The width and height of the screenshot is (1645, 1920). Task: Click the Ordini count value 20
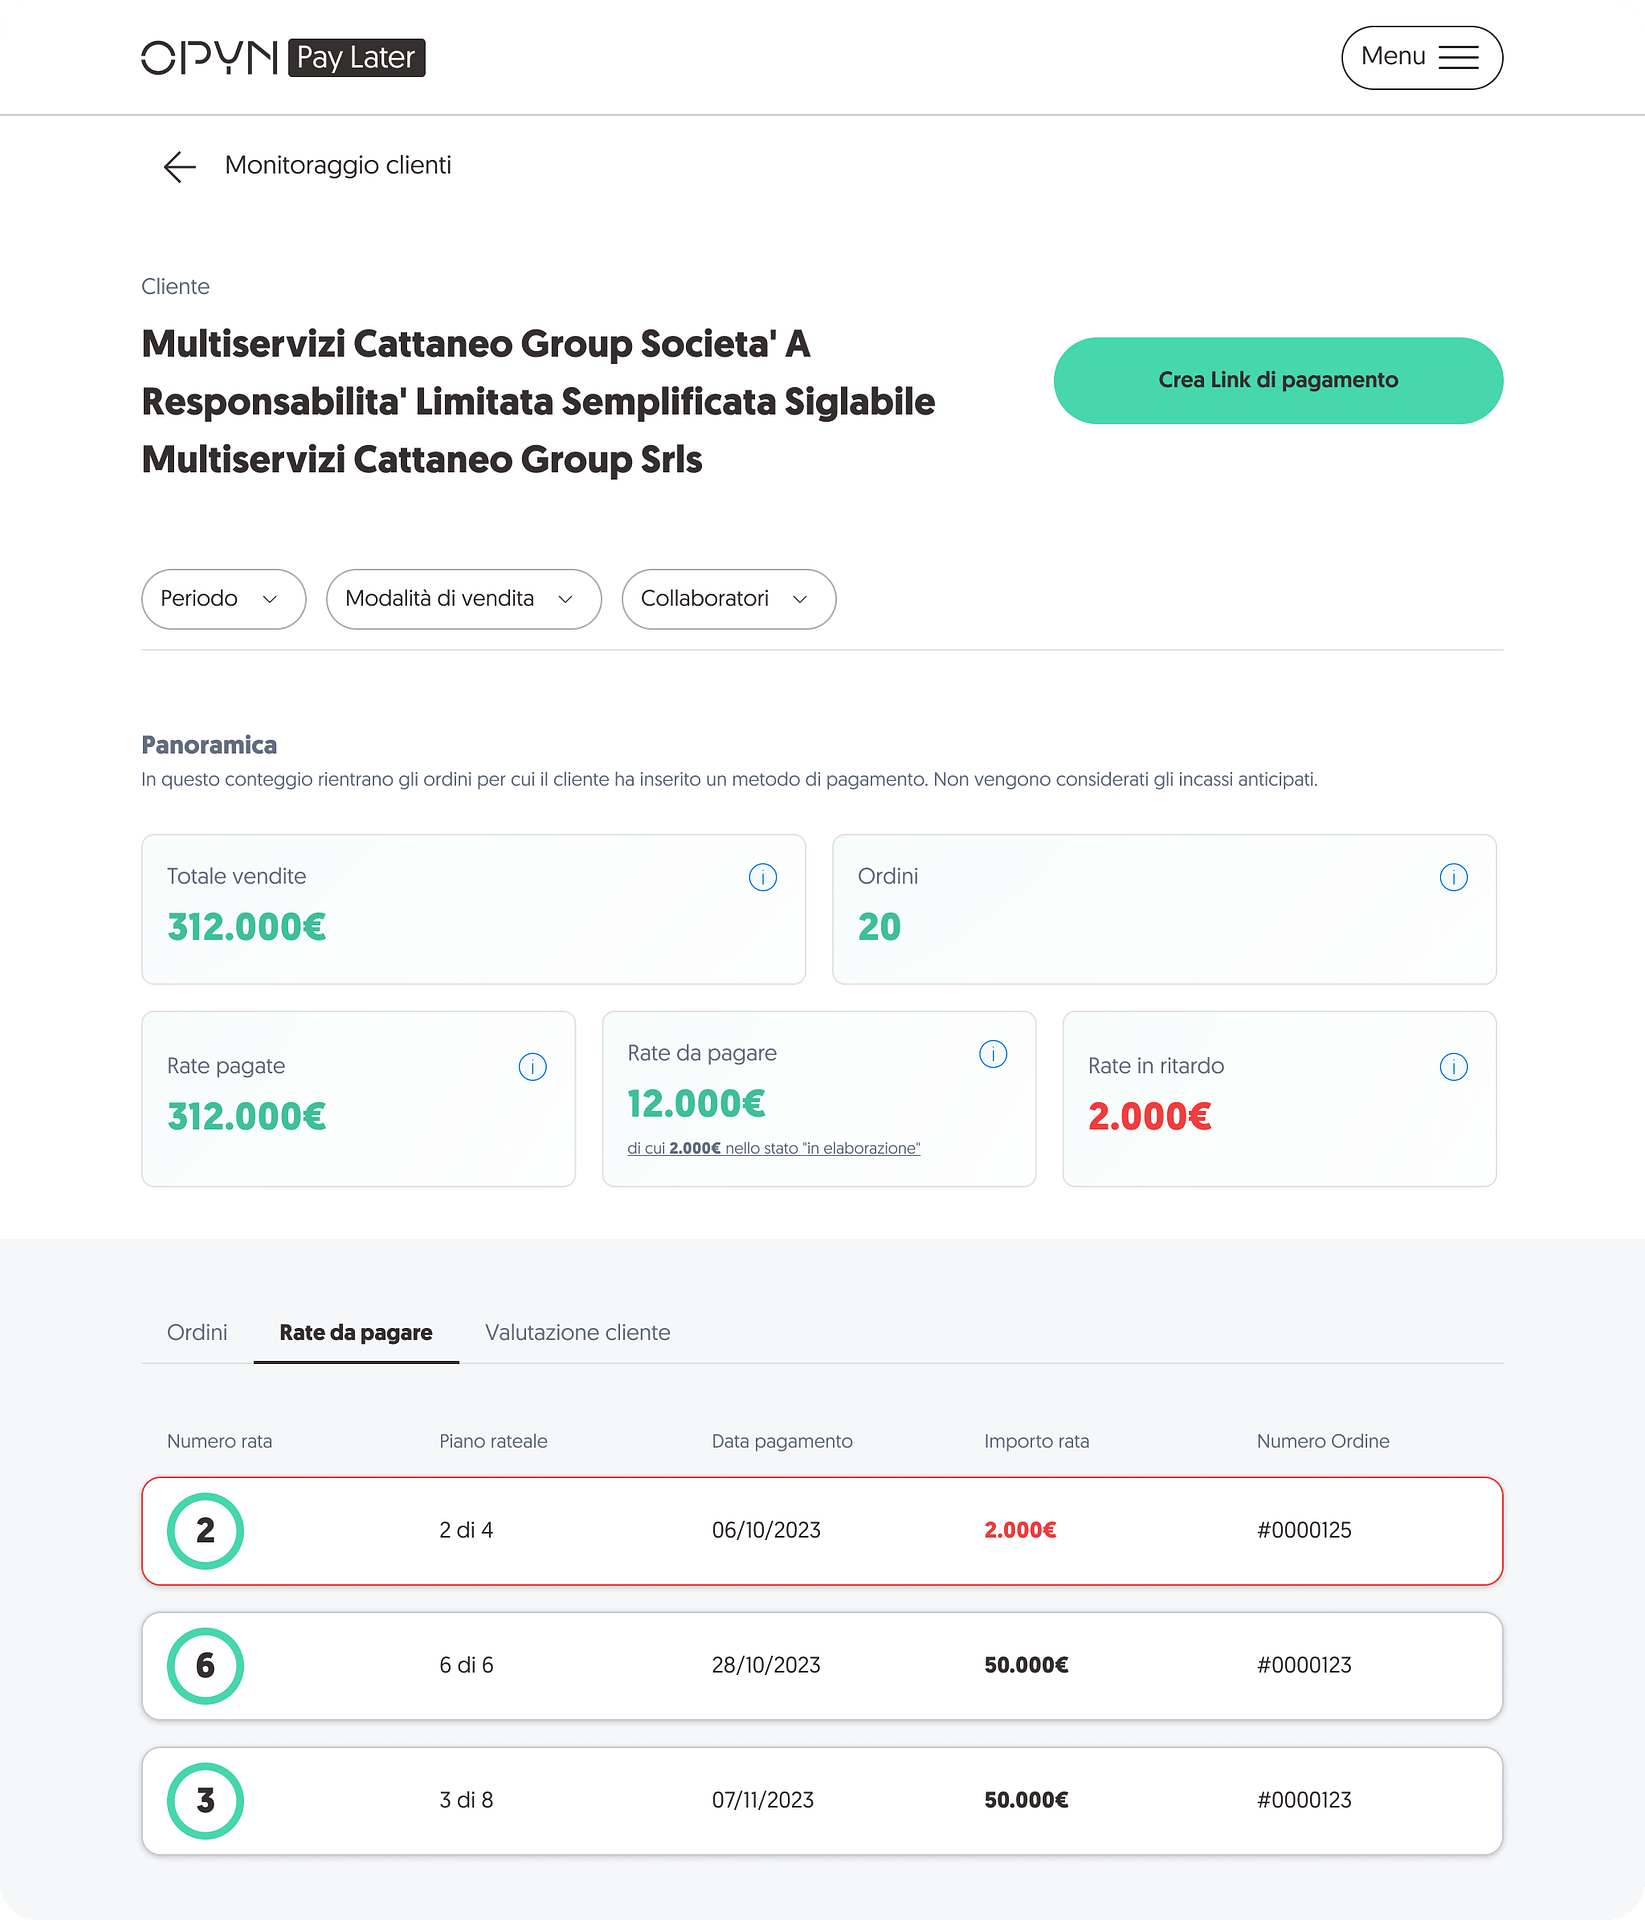pyautogui.click(x=879, y=927)
